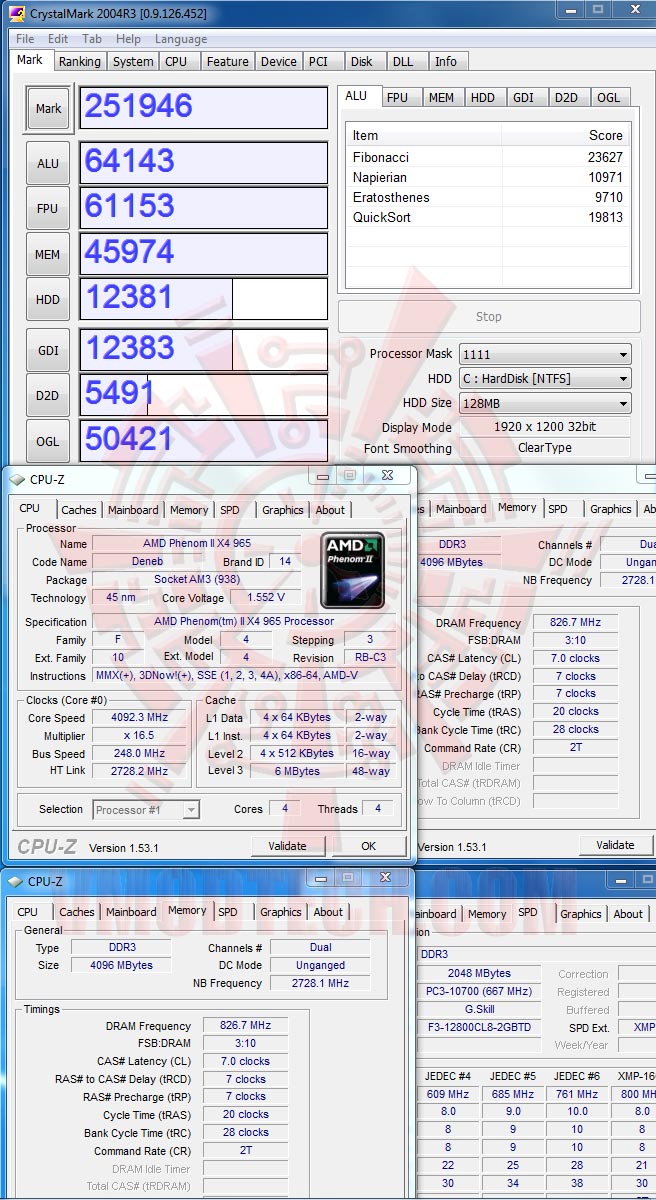Screen dimensions: 656x1200
Task: Open the File menu in CrystalMark
Action: pyautogui.click(x=25, y=39)
